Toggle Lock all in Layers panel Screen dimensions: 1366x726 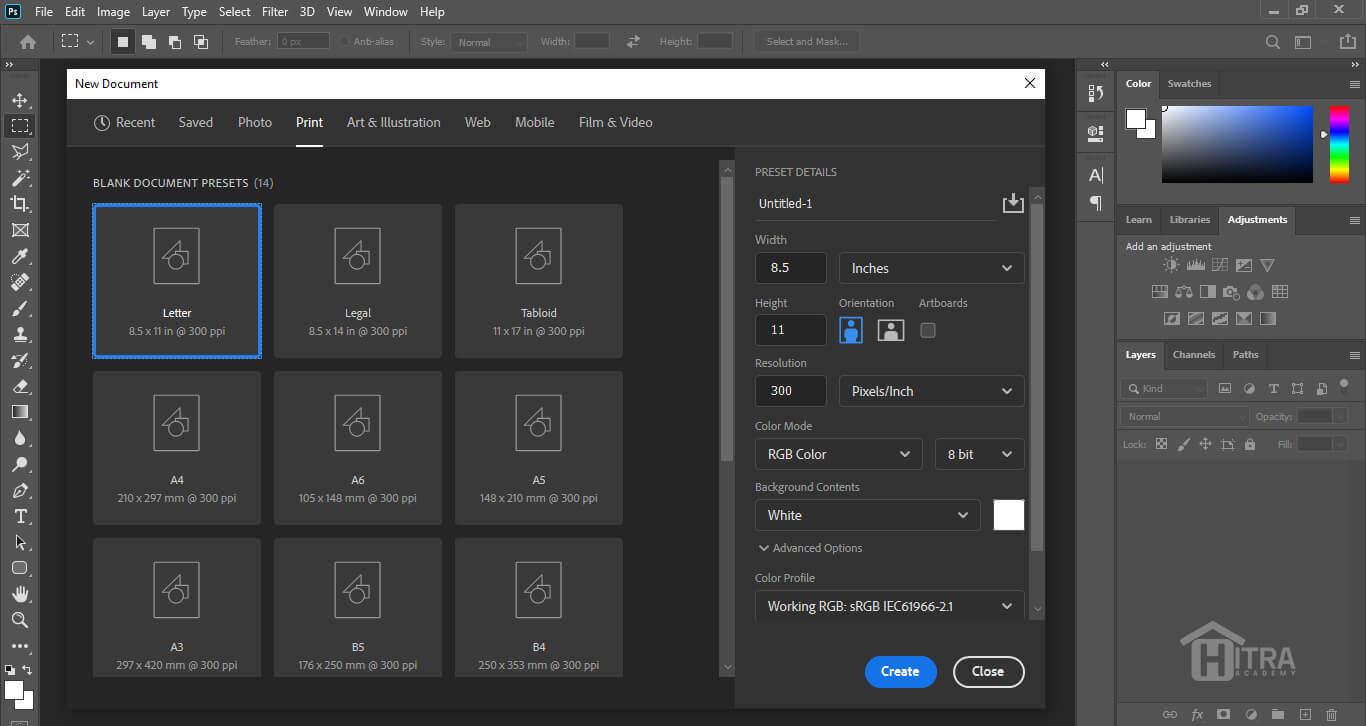coord(1249,444)
